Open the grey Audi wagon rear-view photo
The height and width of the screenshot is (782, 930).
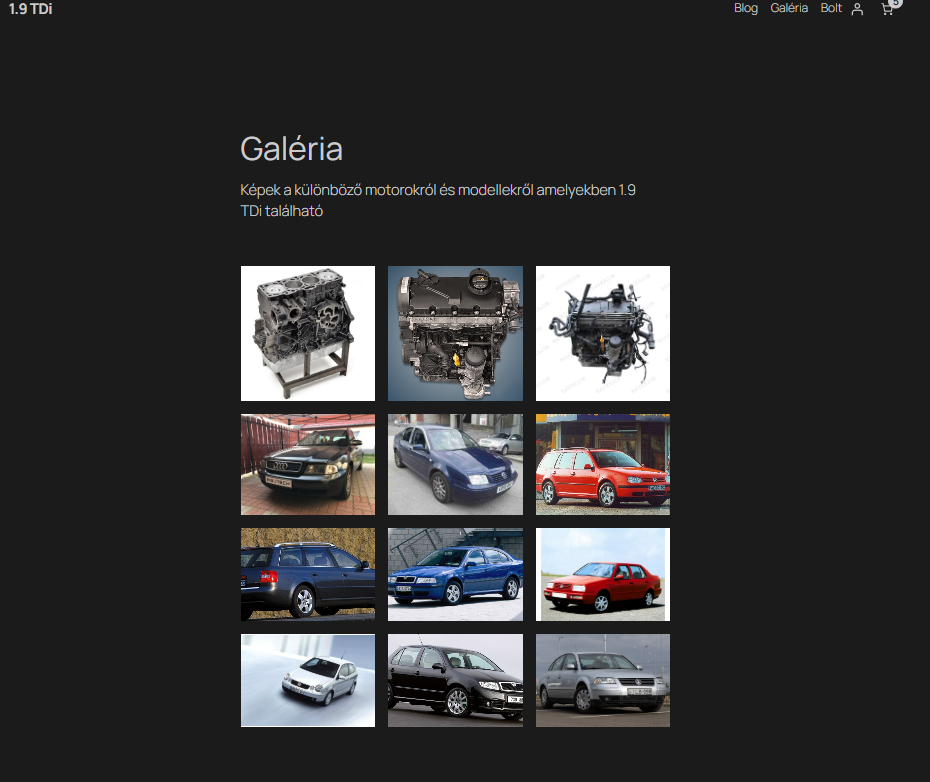(x=308, y=575)
